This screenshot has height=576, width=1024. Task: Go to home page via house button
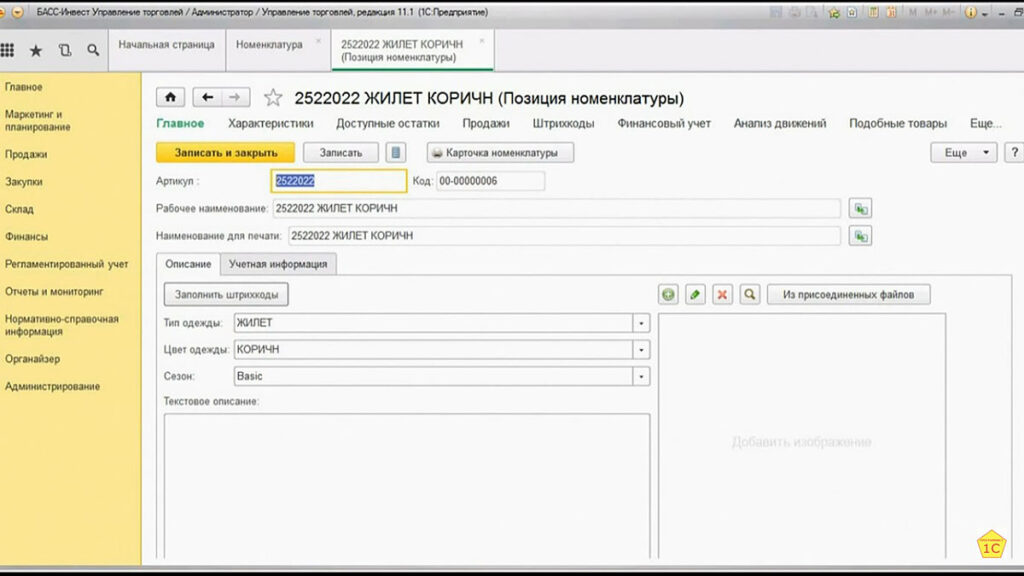tap(170, 97)
